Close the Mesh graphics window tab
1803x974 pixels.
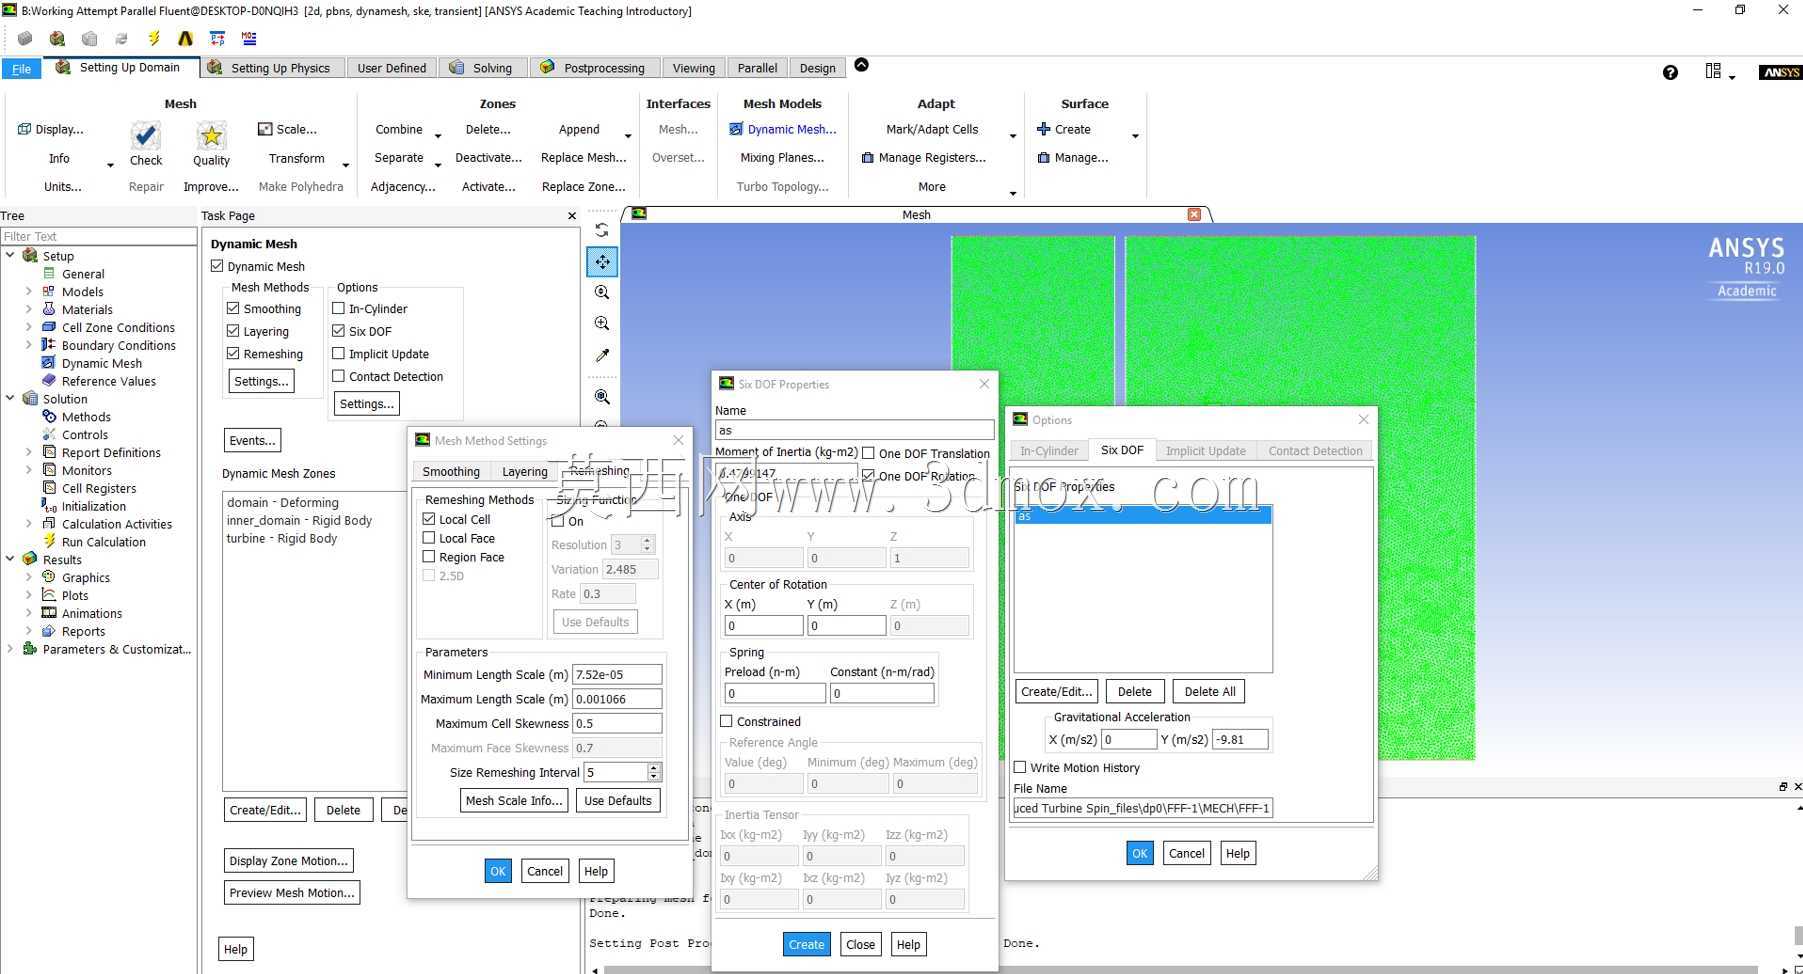pos(1194,214)
